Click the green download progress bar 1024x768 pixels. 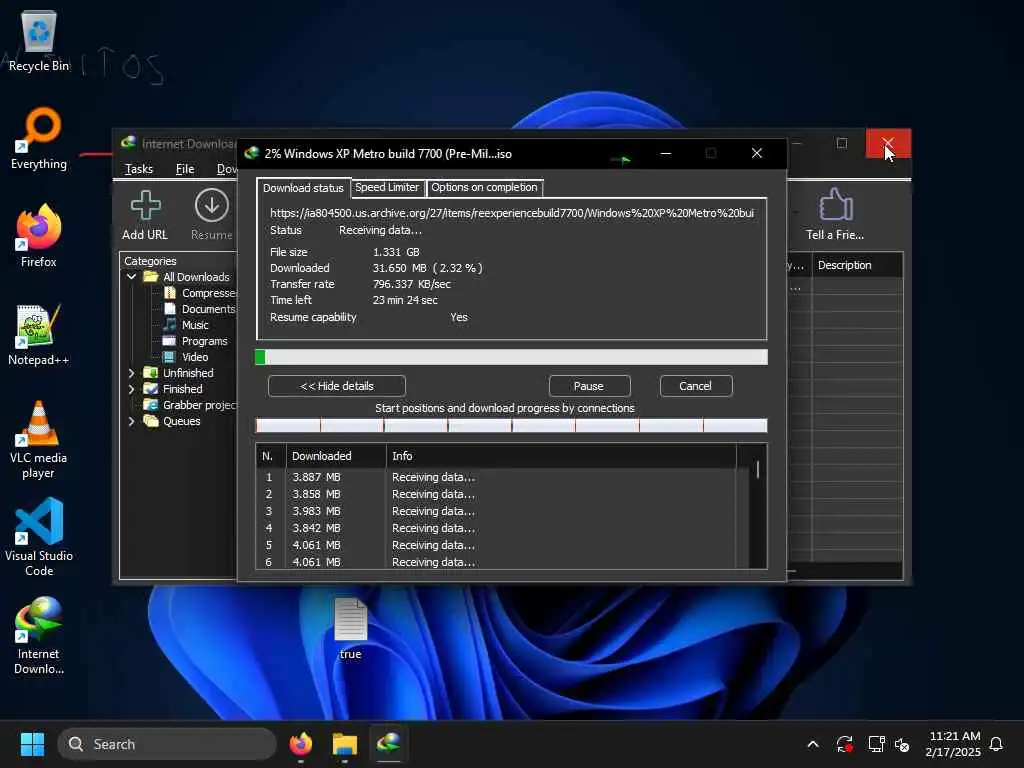tap(511, 357)
